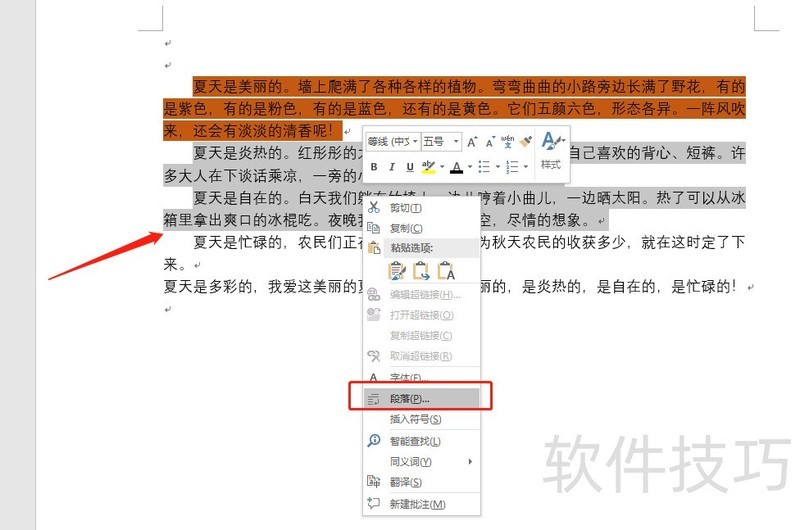Click the scissors cut icon
Screen dimensions: 800x530
click(374, 208)
